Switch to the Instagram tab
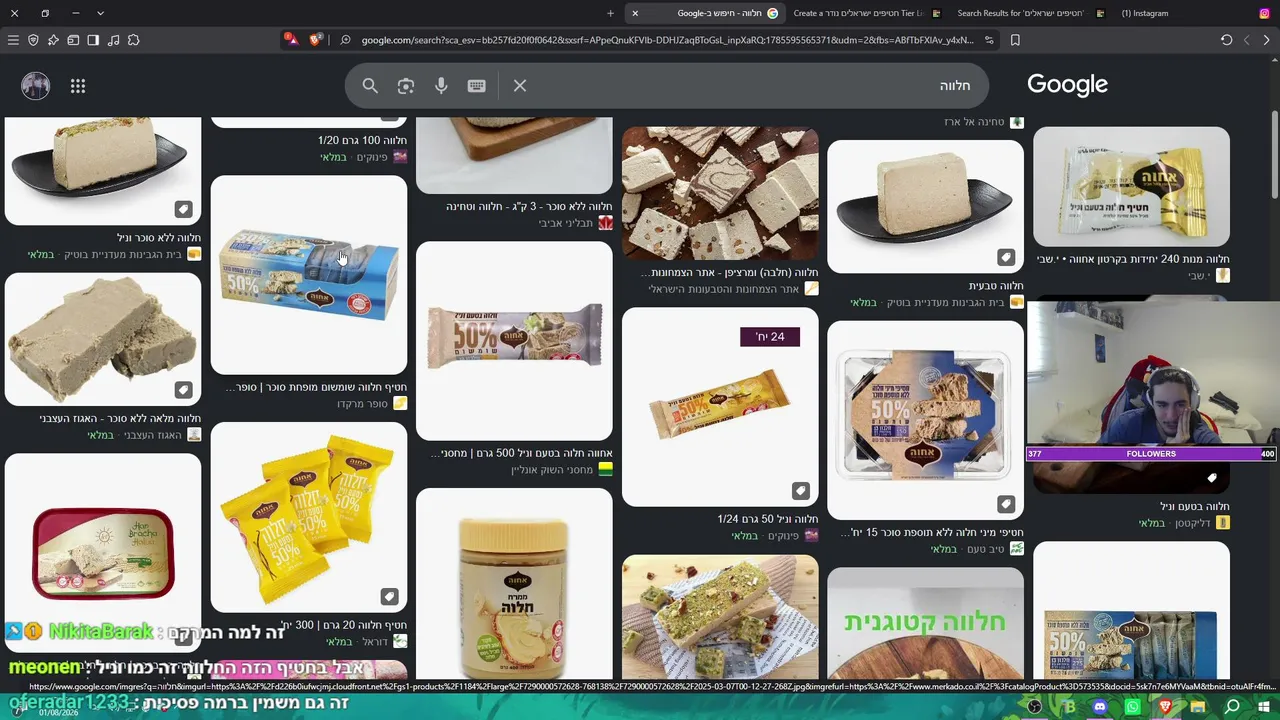The width and height of the screenshot is (1280, 720). (1194, 13)
